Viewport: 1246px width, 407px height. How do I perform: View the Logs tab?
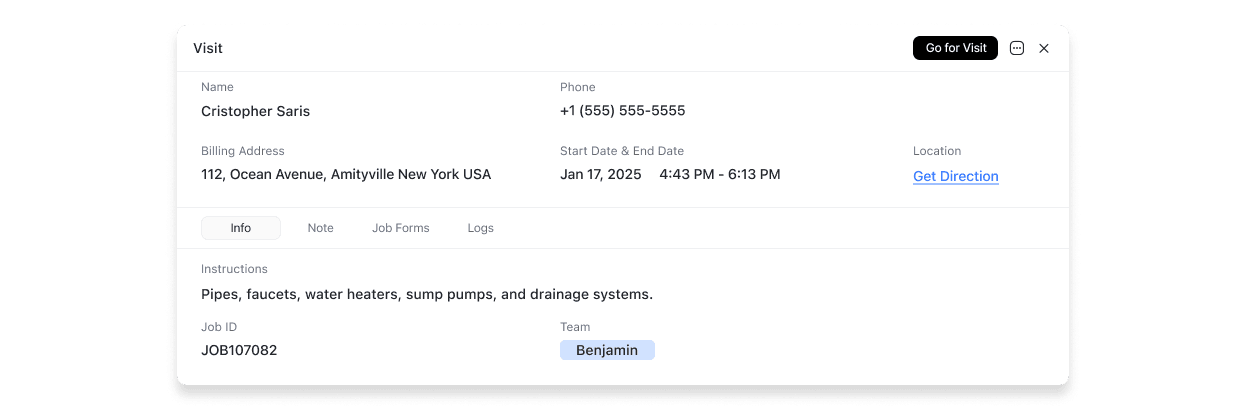480,228
